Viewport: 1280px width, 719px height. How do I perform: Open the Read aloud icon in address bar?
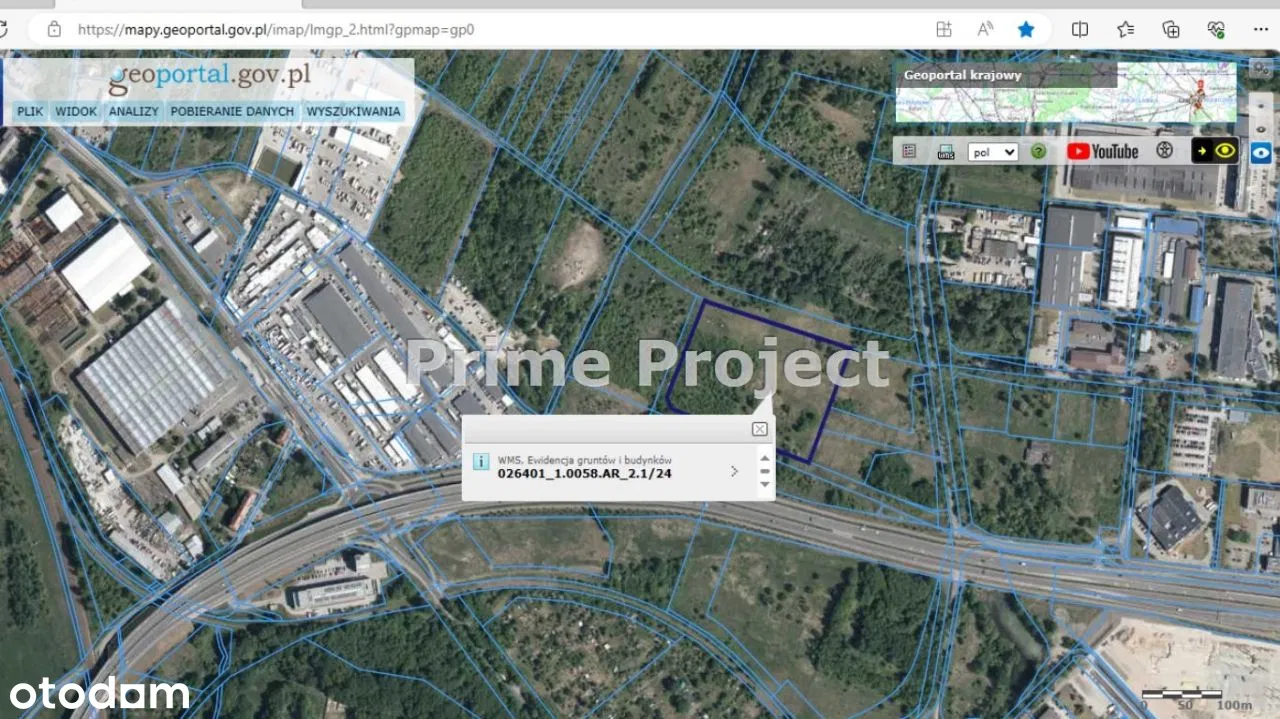point(985,29)
